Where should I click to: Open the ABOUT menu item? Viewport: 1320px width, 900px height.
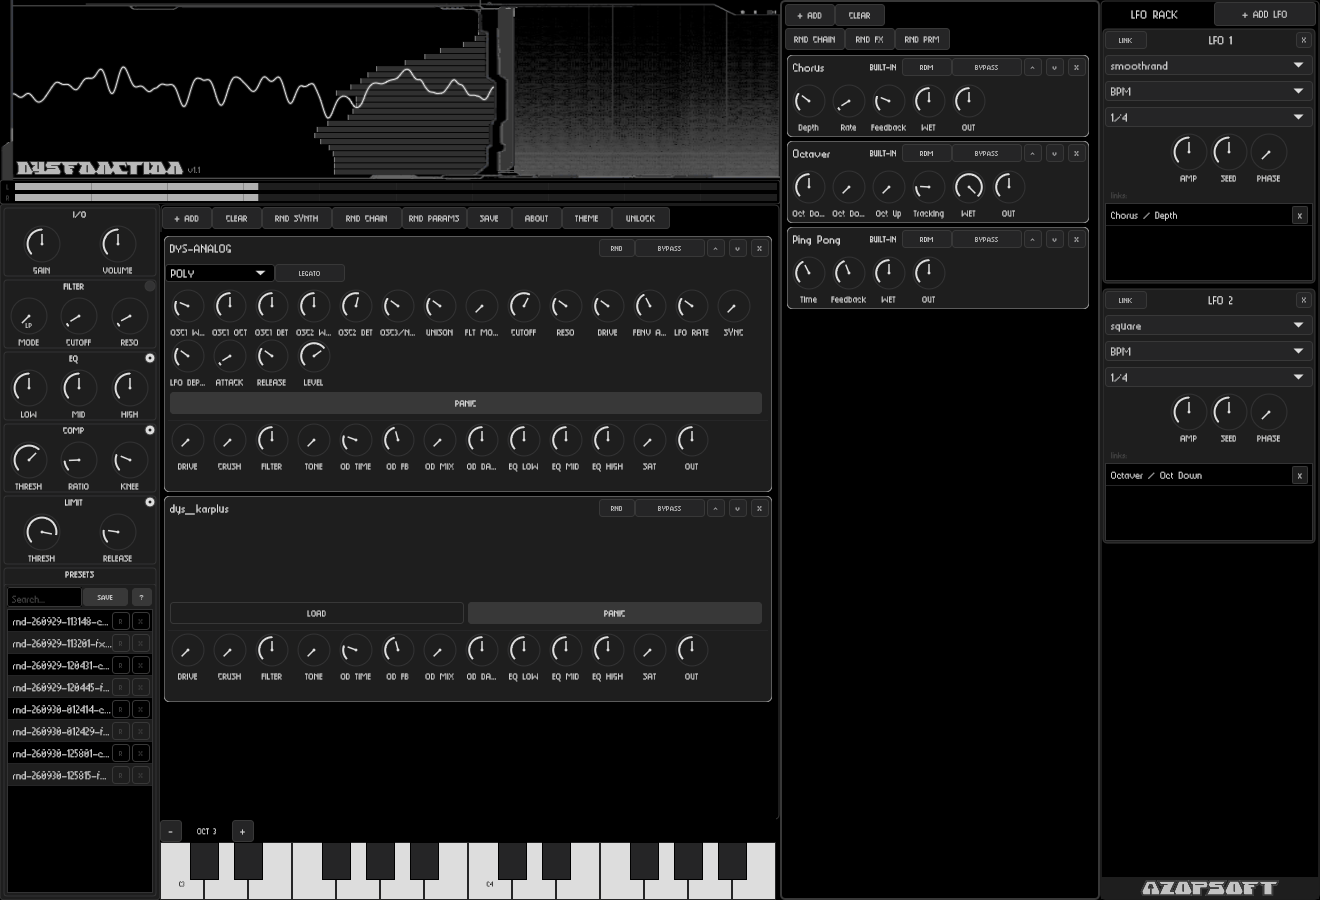537,218
